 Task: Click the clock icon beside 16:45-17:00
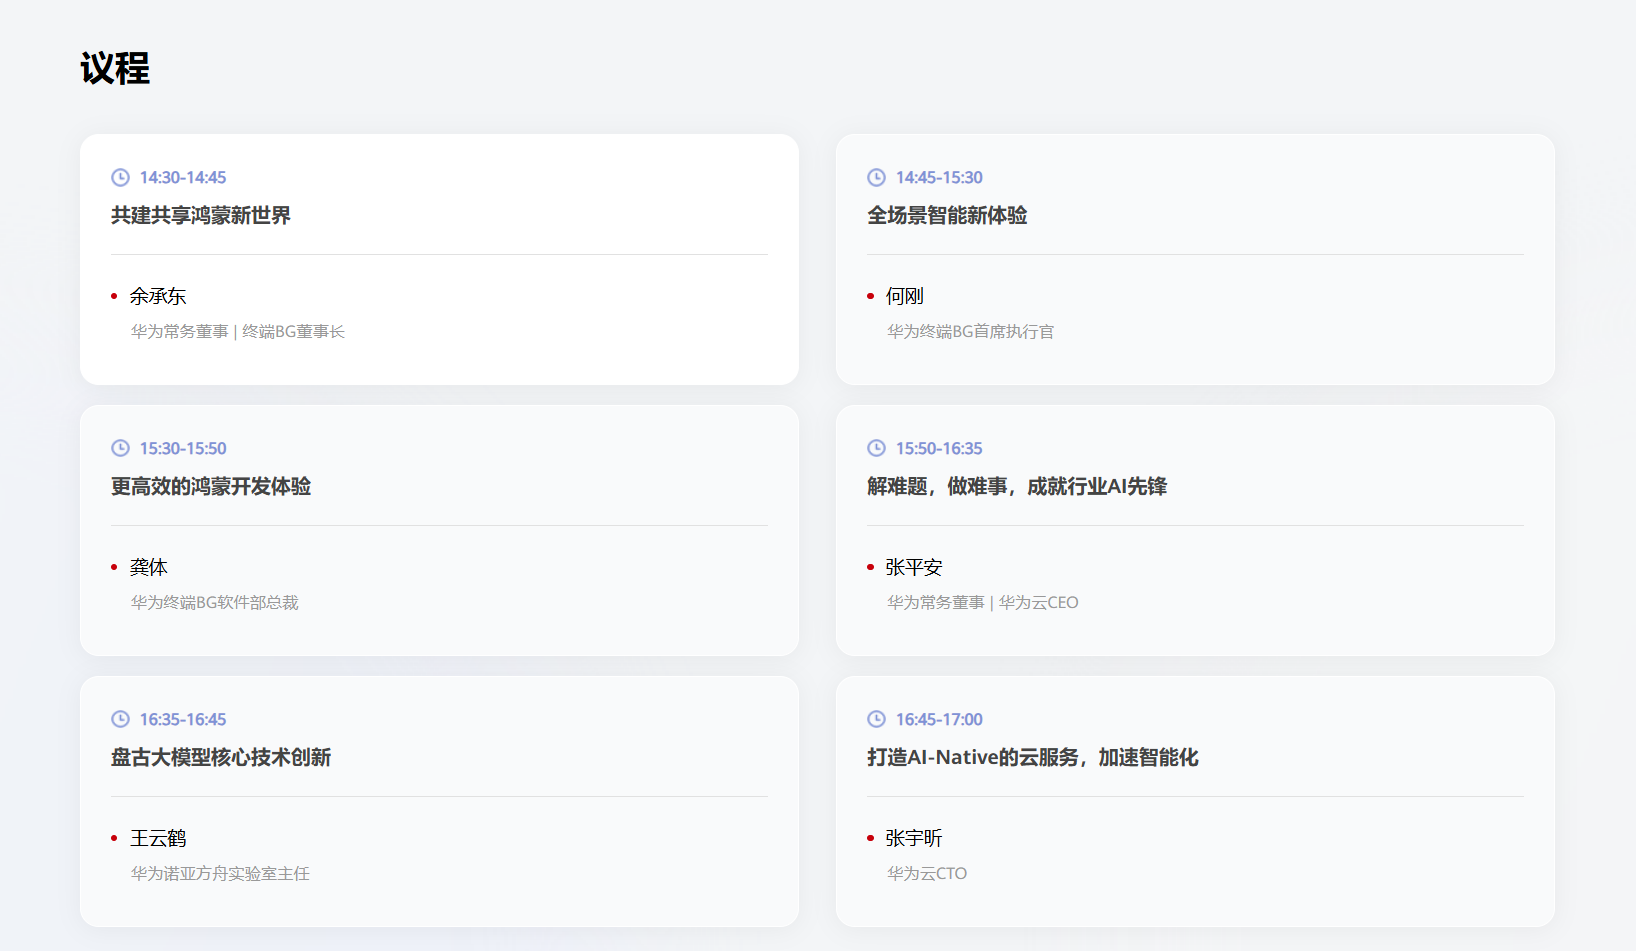876,719
